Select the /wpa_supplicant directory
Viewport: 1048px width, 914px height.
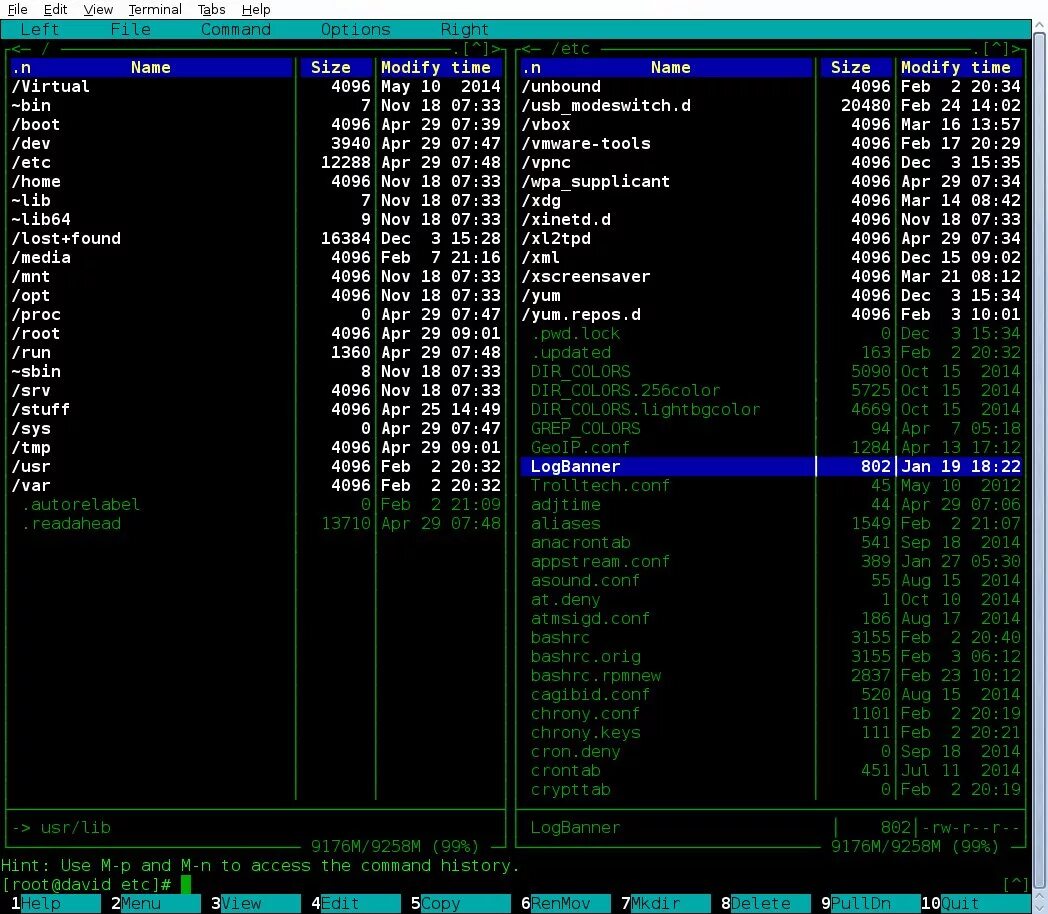pos(771,182)
